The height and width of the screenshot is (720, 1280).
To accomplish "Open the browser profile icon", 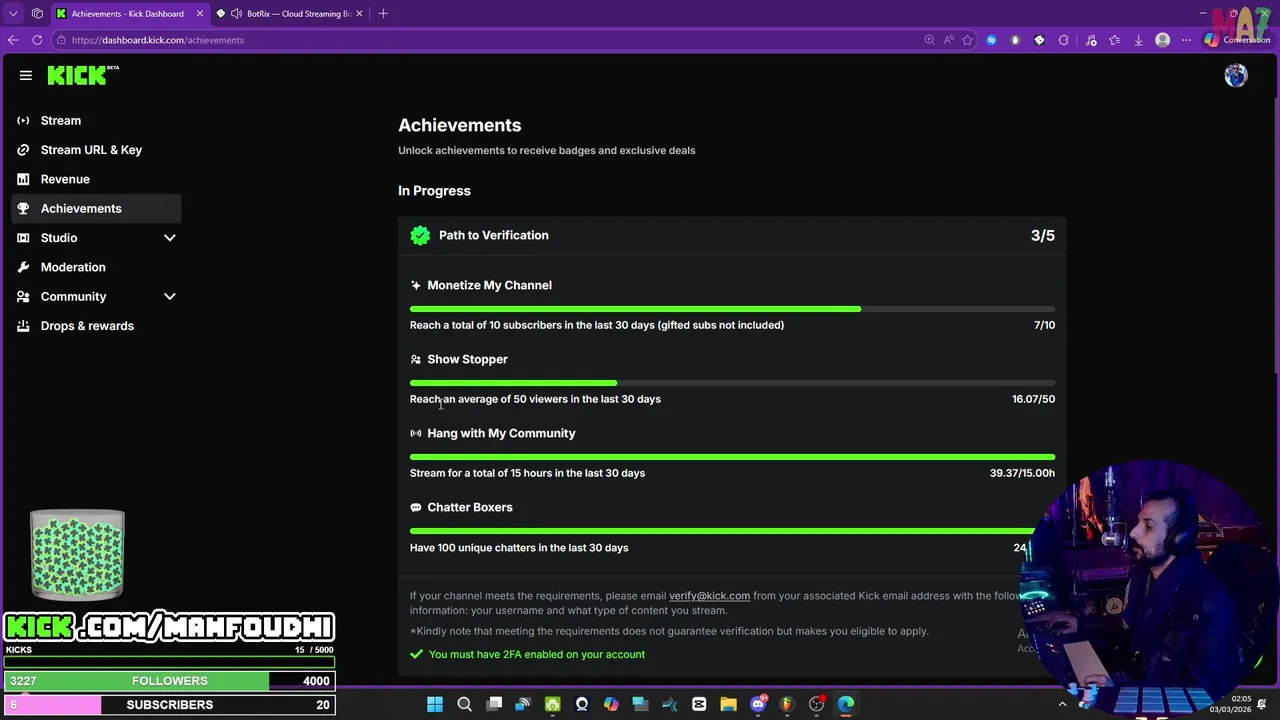I will (x=1162, y=40).
